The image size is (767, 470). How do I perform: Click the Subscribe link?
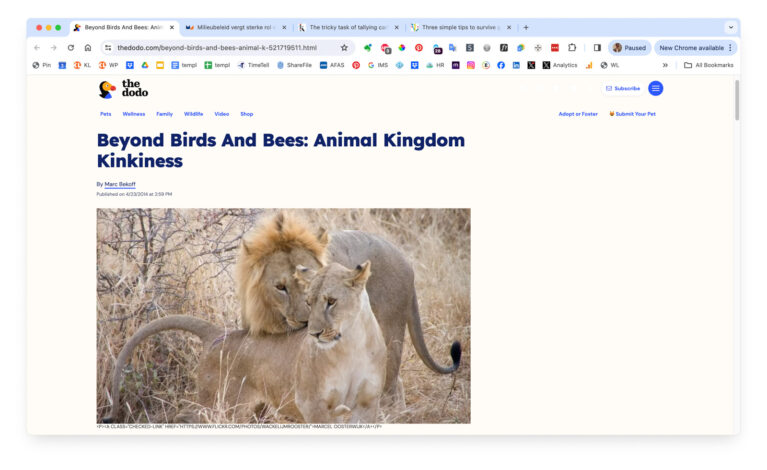[623, 88]
